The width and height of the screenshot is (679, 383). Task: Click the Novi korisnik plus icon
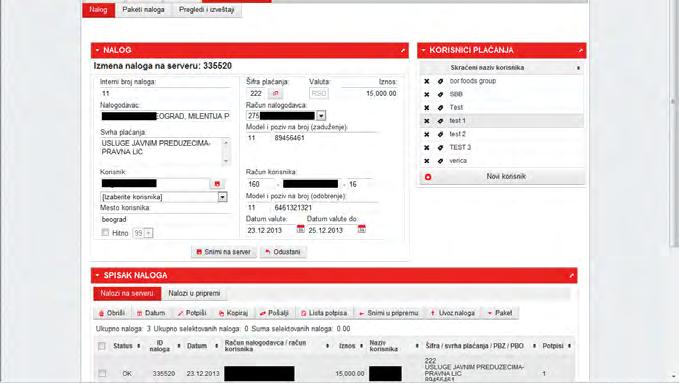coord(428,177)
